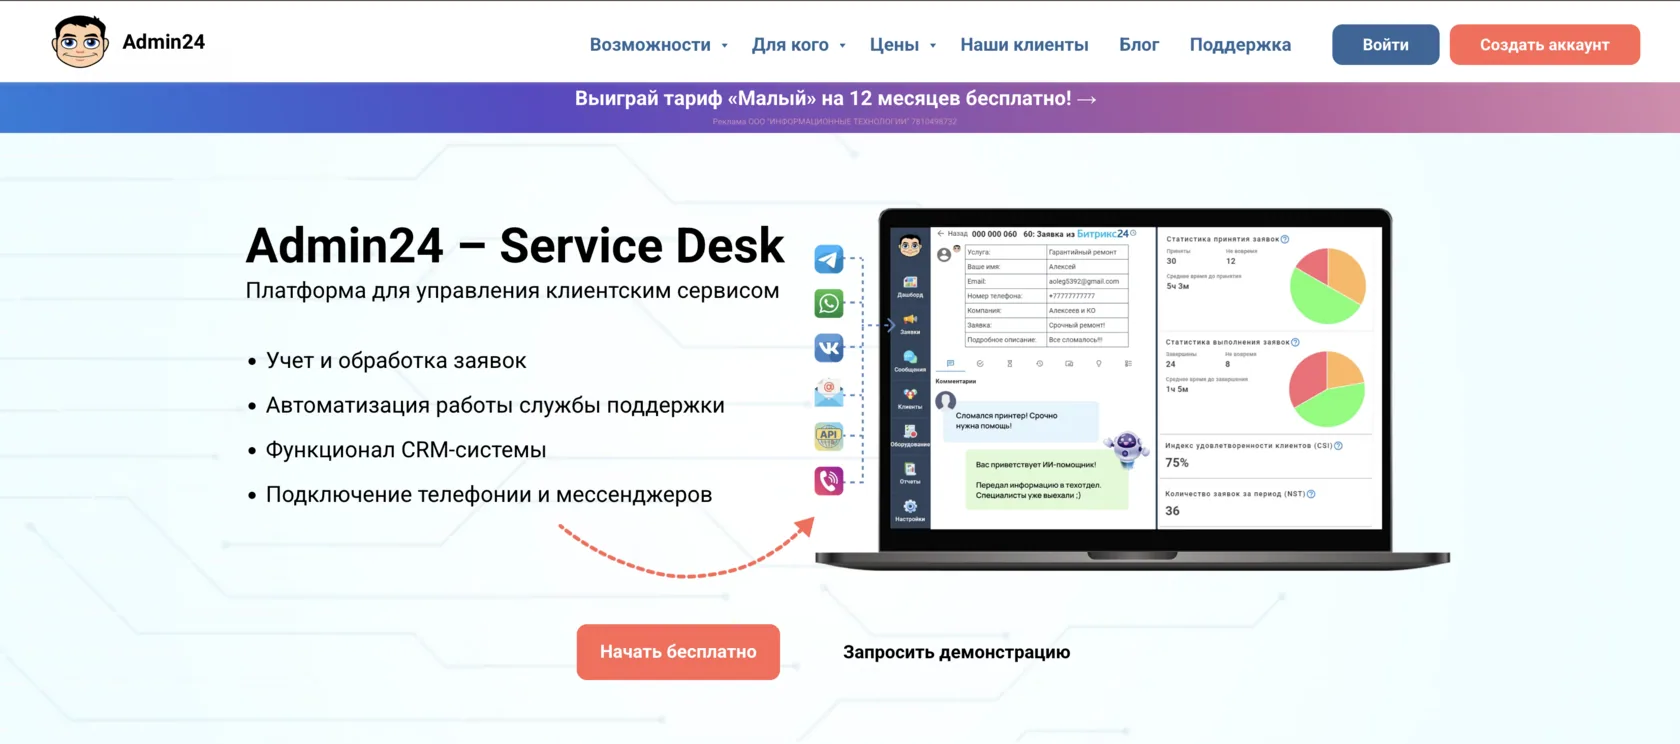Click Создать аккаунт button

[x=1544, y=45]
